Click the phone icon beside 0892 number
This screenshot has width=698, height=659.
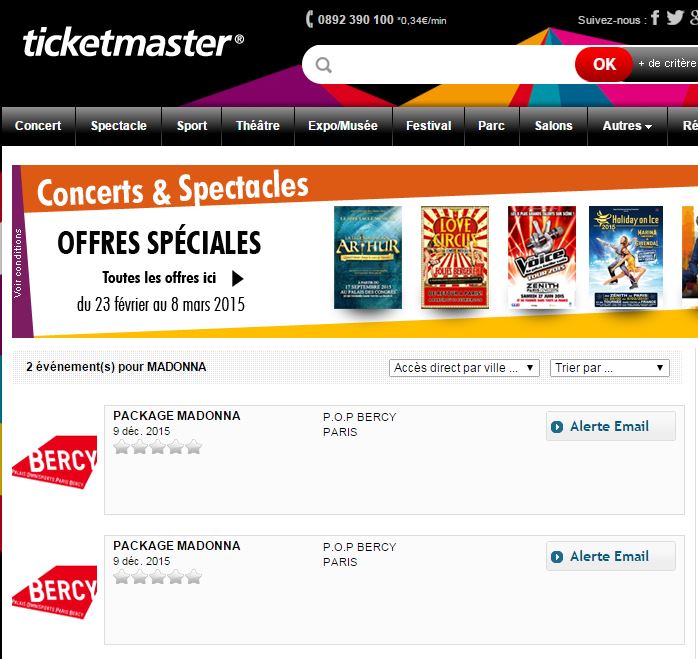309,19
